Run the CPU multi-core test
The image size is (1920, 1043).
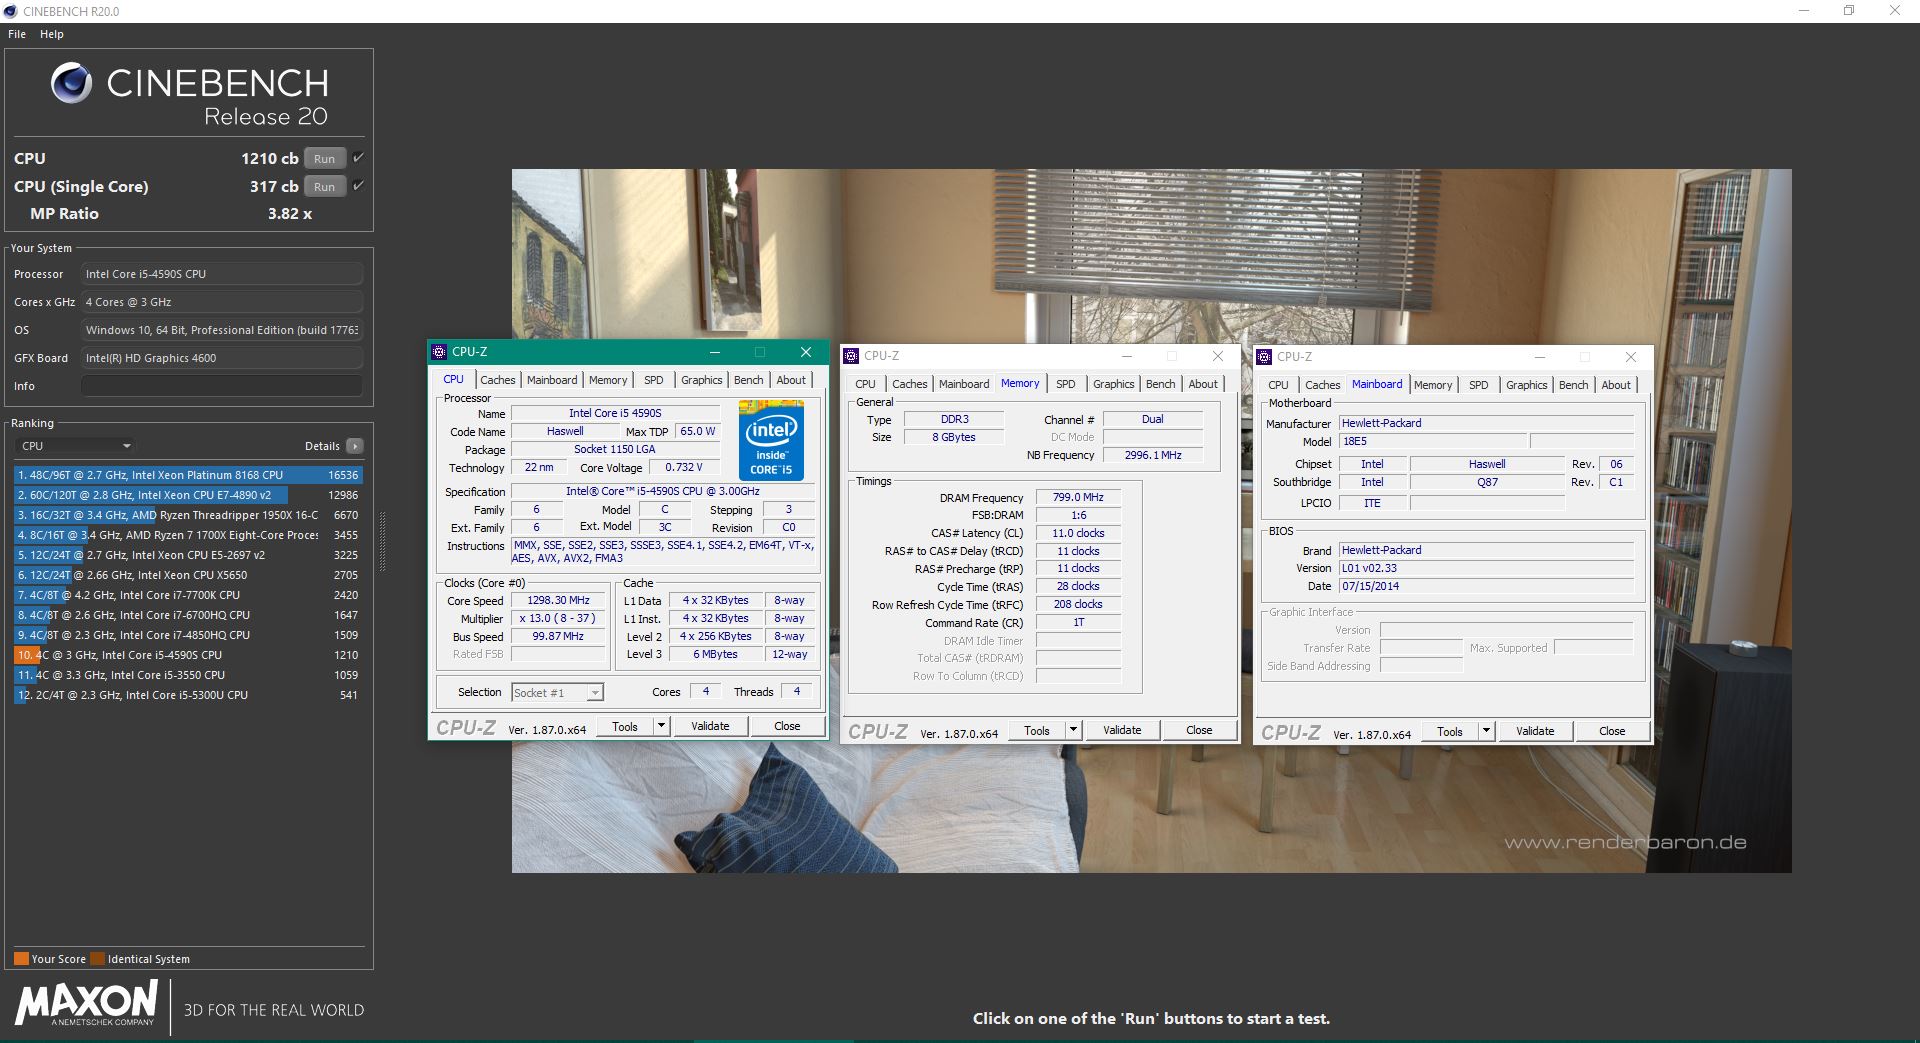pos(325,158)
